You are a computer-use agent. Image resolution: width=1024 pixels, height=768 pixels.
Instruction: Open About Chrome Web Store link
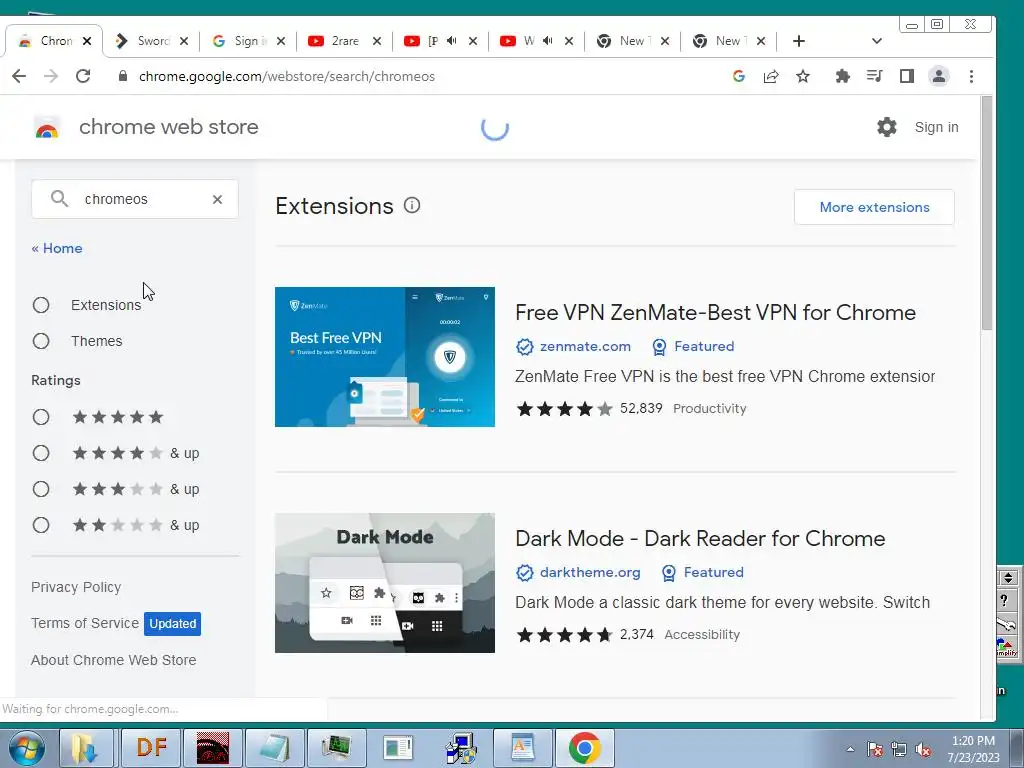coord(113,660)
